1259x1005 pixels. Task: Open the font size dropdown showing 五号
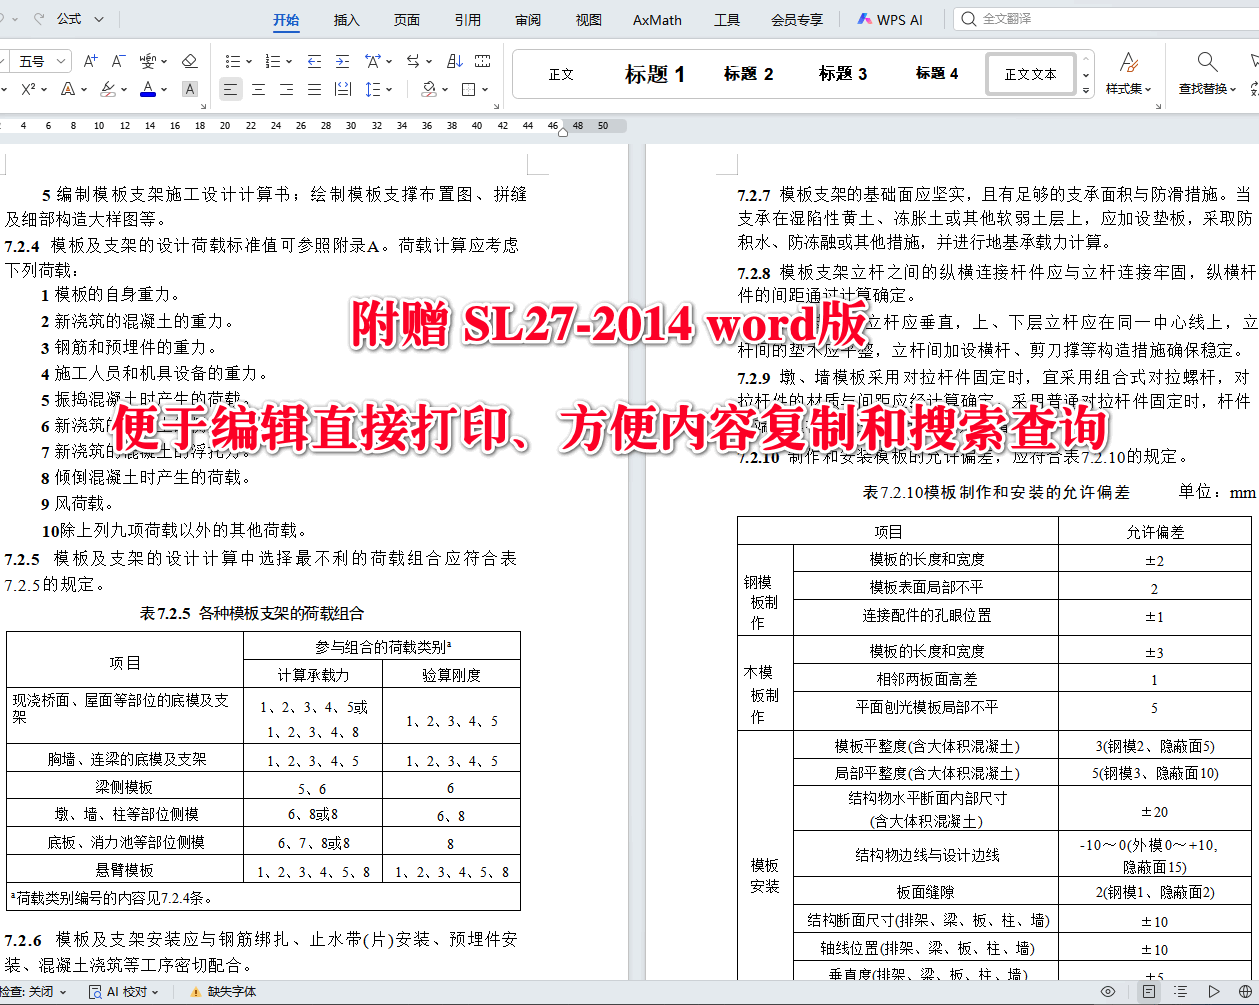coord(40,60)
